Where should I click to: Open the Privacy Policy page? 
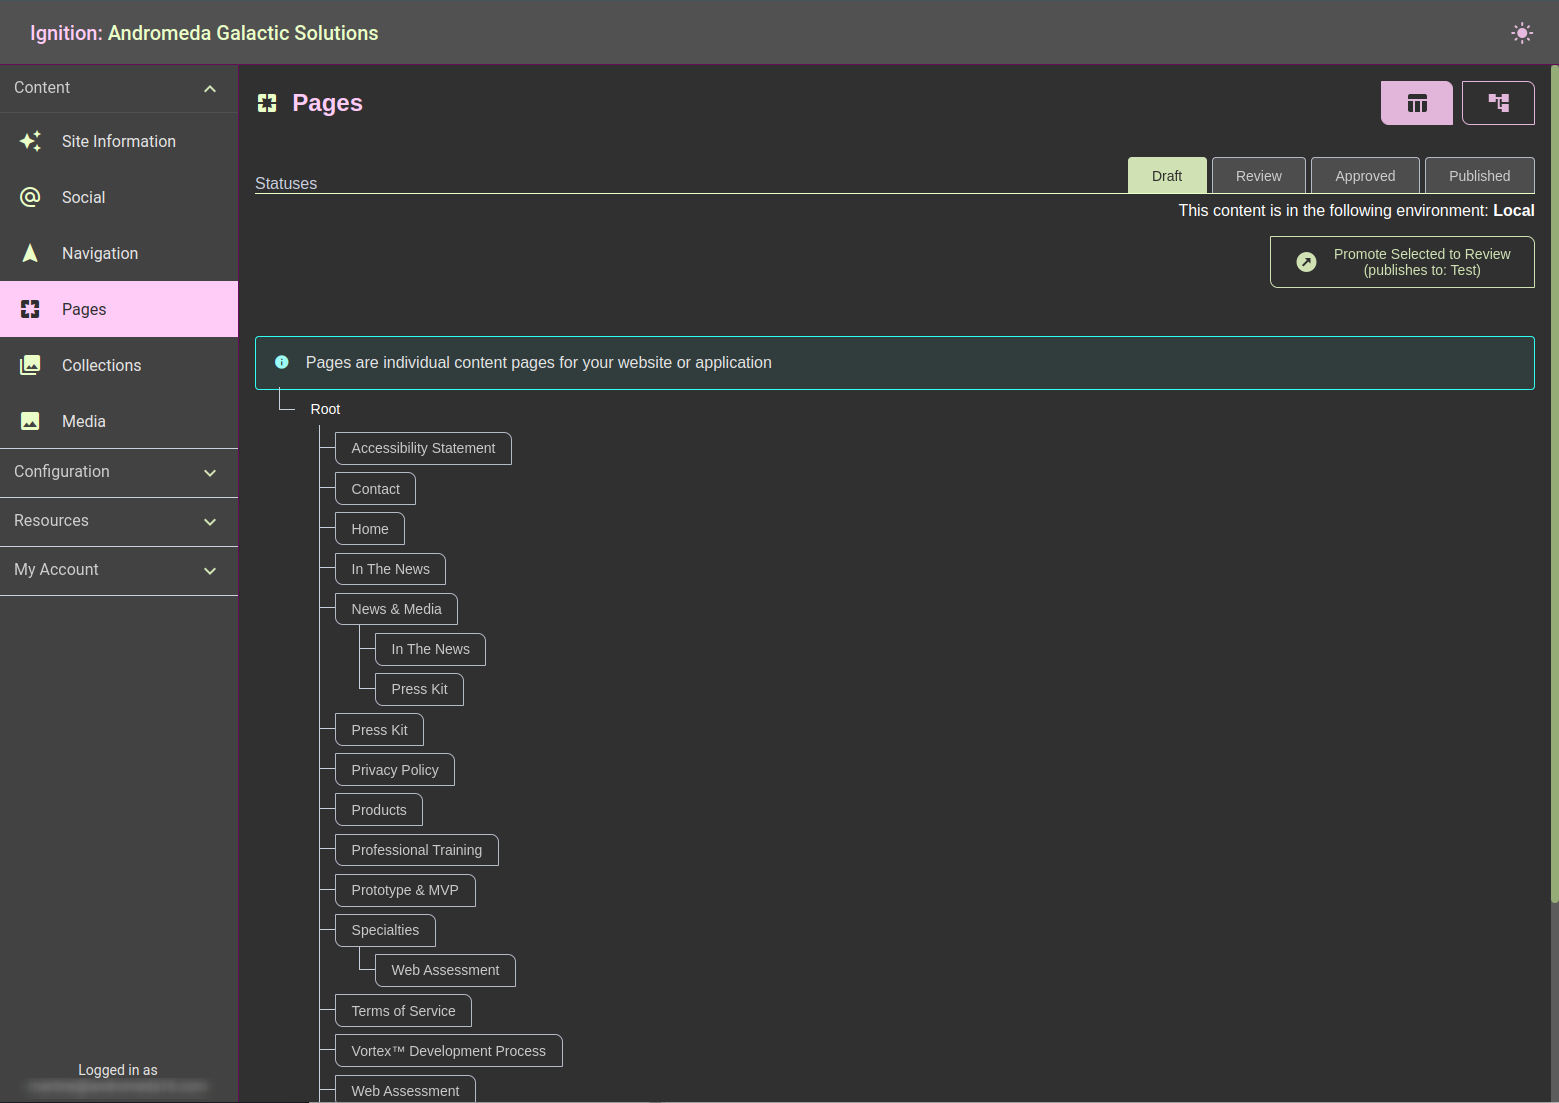[x=395, y=770]
